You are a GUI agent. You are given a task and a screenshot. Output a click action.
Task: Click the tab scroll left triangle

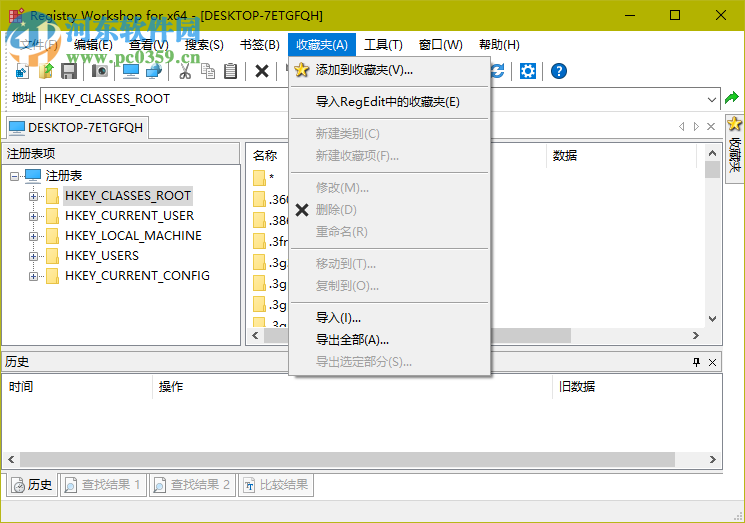pyautogui.click(x=682, y=126)
